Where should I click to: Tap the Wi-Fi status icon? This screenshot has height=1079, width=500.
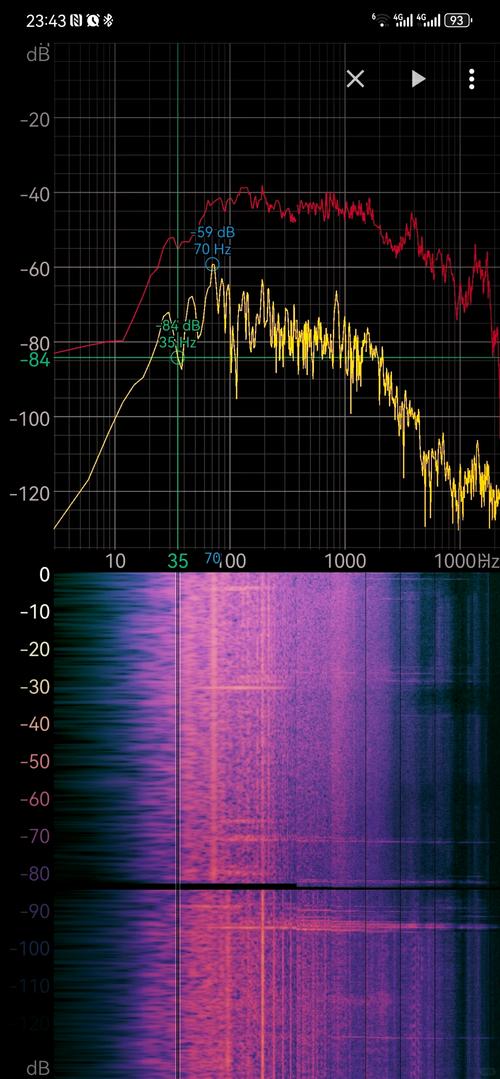[381, 20]
